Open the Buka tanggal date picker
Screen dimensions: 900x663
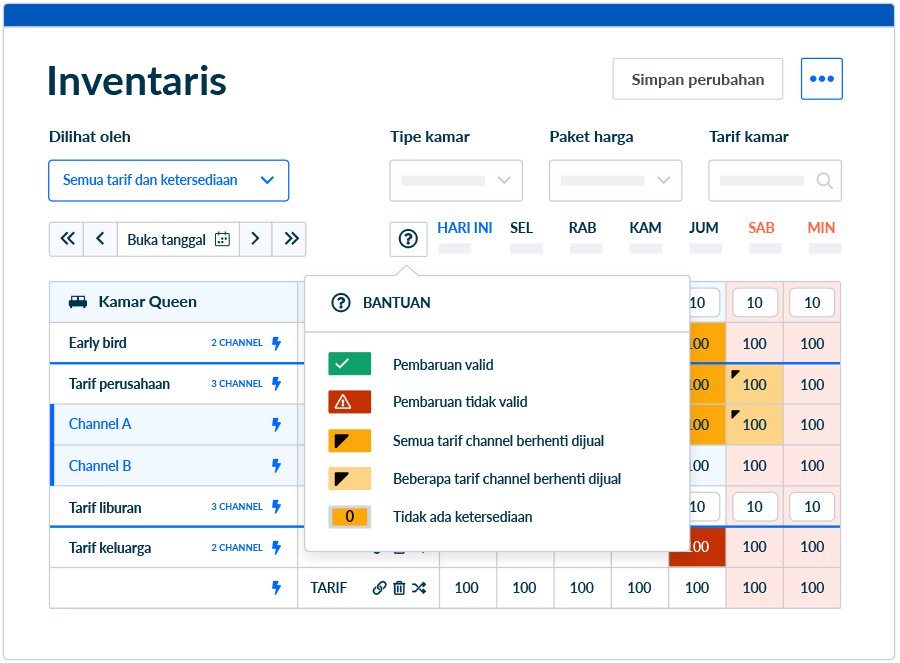179,239
